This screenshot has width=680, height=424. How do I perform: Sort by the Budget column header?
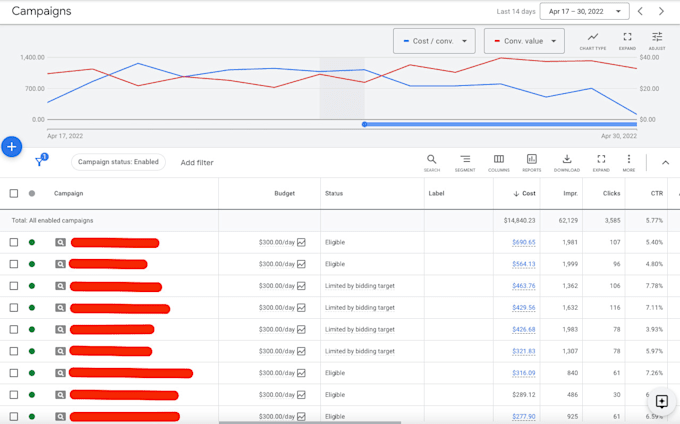pyautogui.click(x=284, y=193)
